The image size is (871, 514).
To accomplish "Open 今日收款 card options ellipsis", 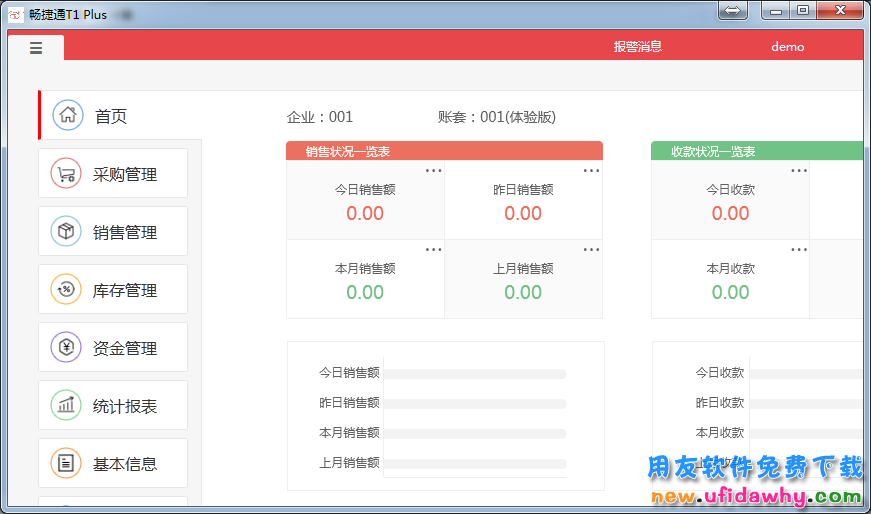I will click(799, 171).
